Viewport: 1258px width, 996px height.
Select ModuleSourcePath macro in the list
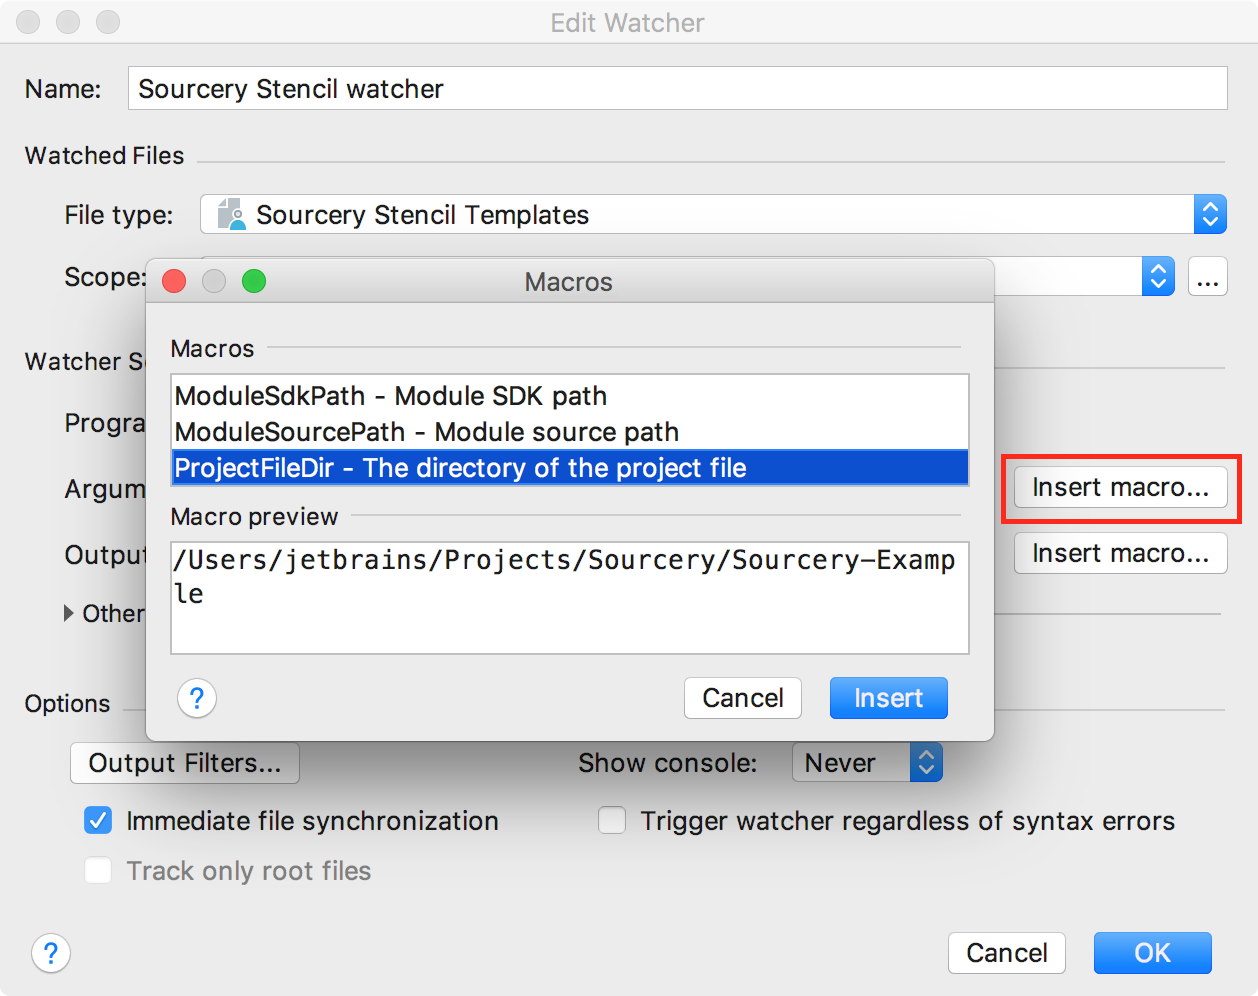tap(570, 432)
